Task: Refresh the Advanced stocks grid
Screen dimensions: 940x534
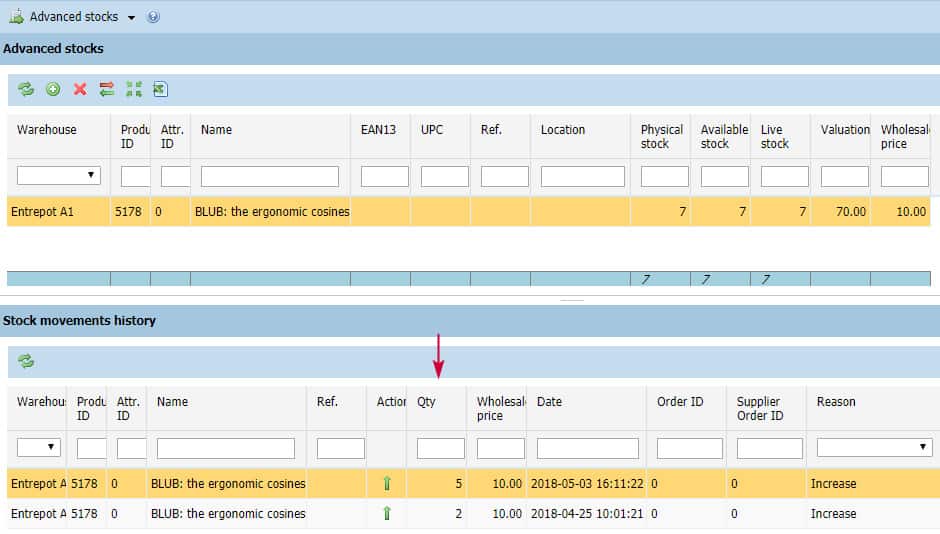Action: tap(26, 89)
